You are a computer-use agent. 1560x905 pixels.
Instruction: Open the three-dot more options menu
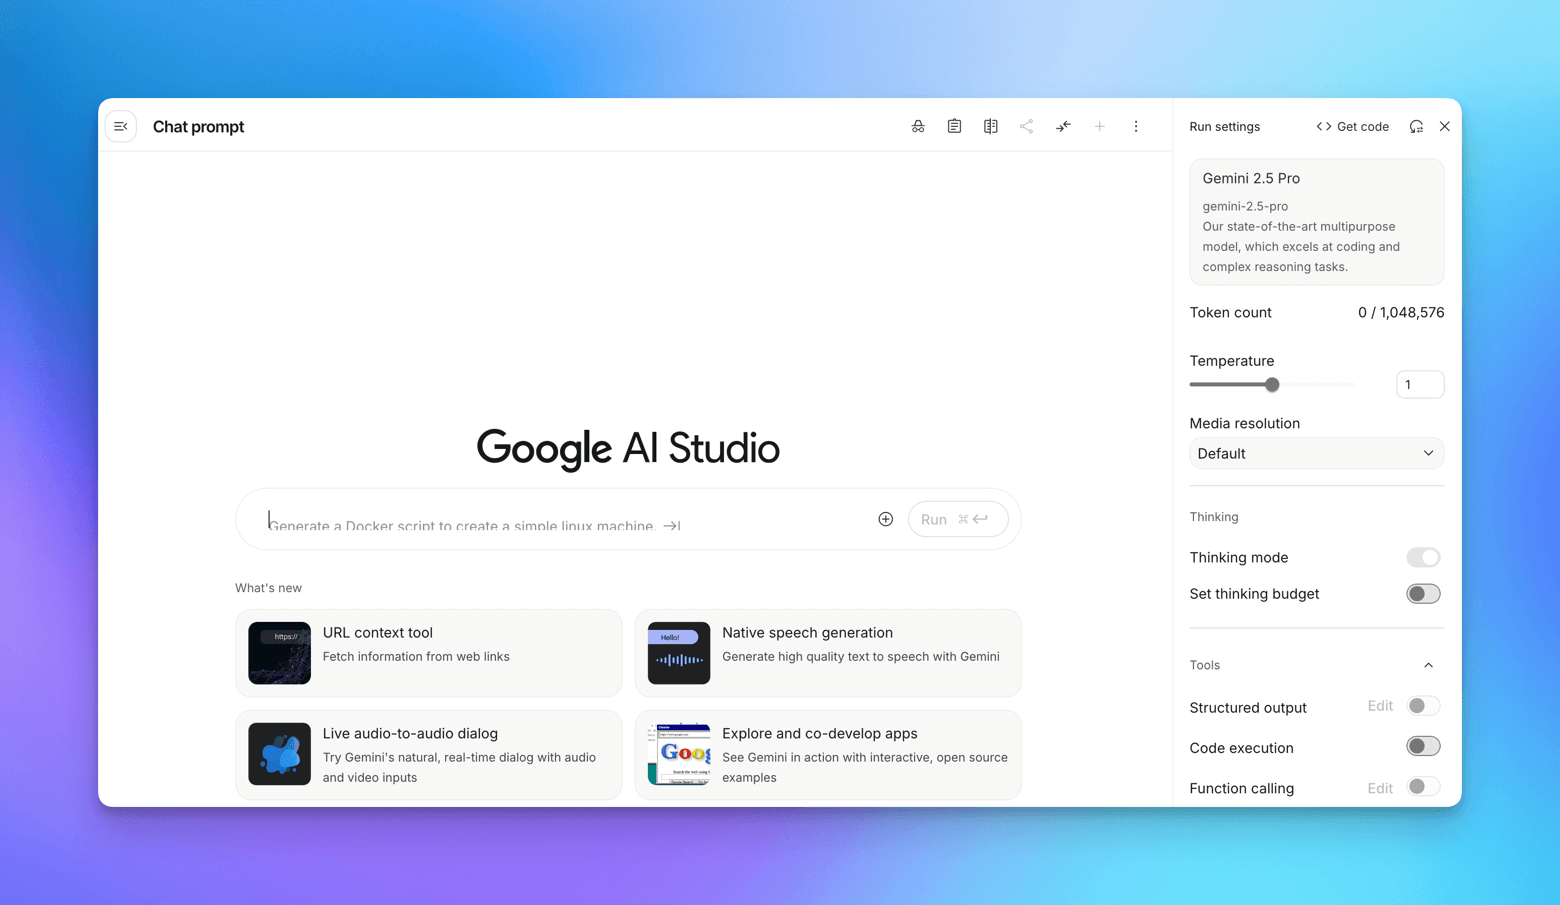tap(1135, 127)
